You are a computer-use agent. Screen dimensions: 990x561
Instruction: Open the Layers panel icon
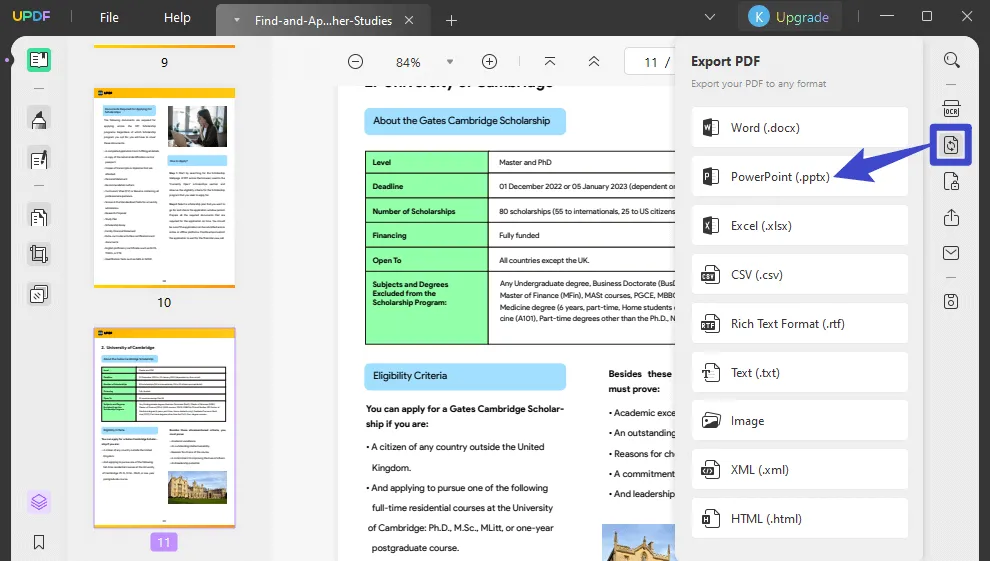pos(39,502)
